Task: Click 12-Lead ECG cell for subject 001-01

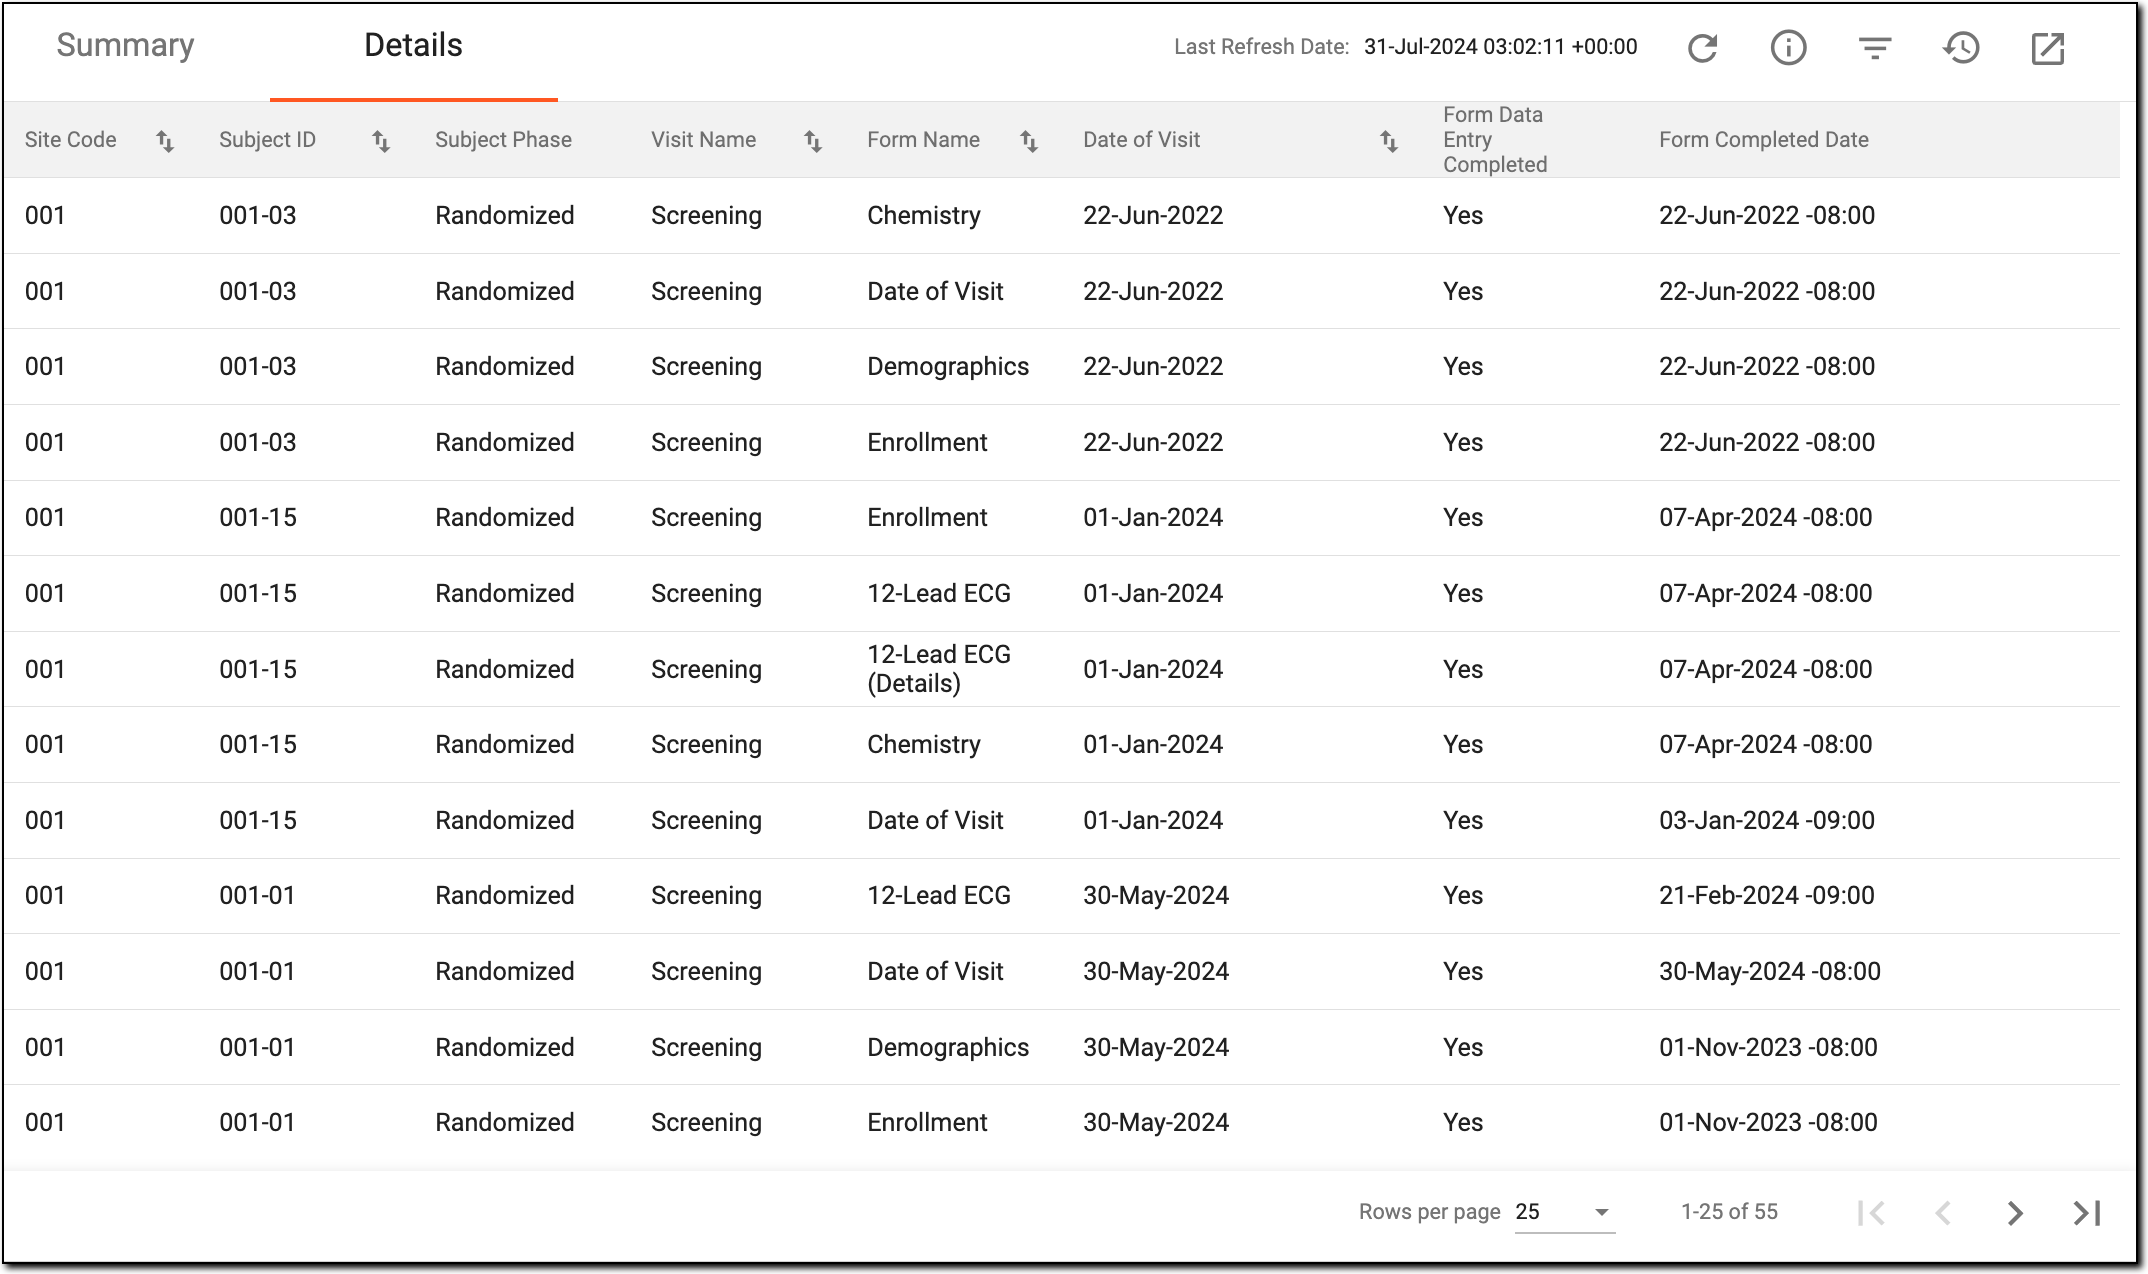Action: pyautogui.click(x=939, y=895)
